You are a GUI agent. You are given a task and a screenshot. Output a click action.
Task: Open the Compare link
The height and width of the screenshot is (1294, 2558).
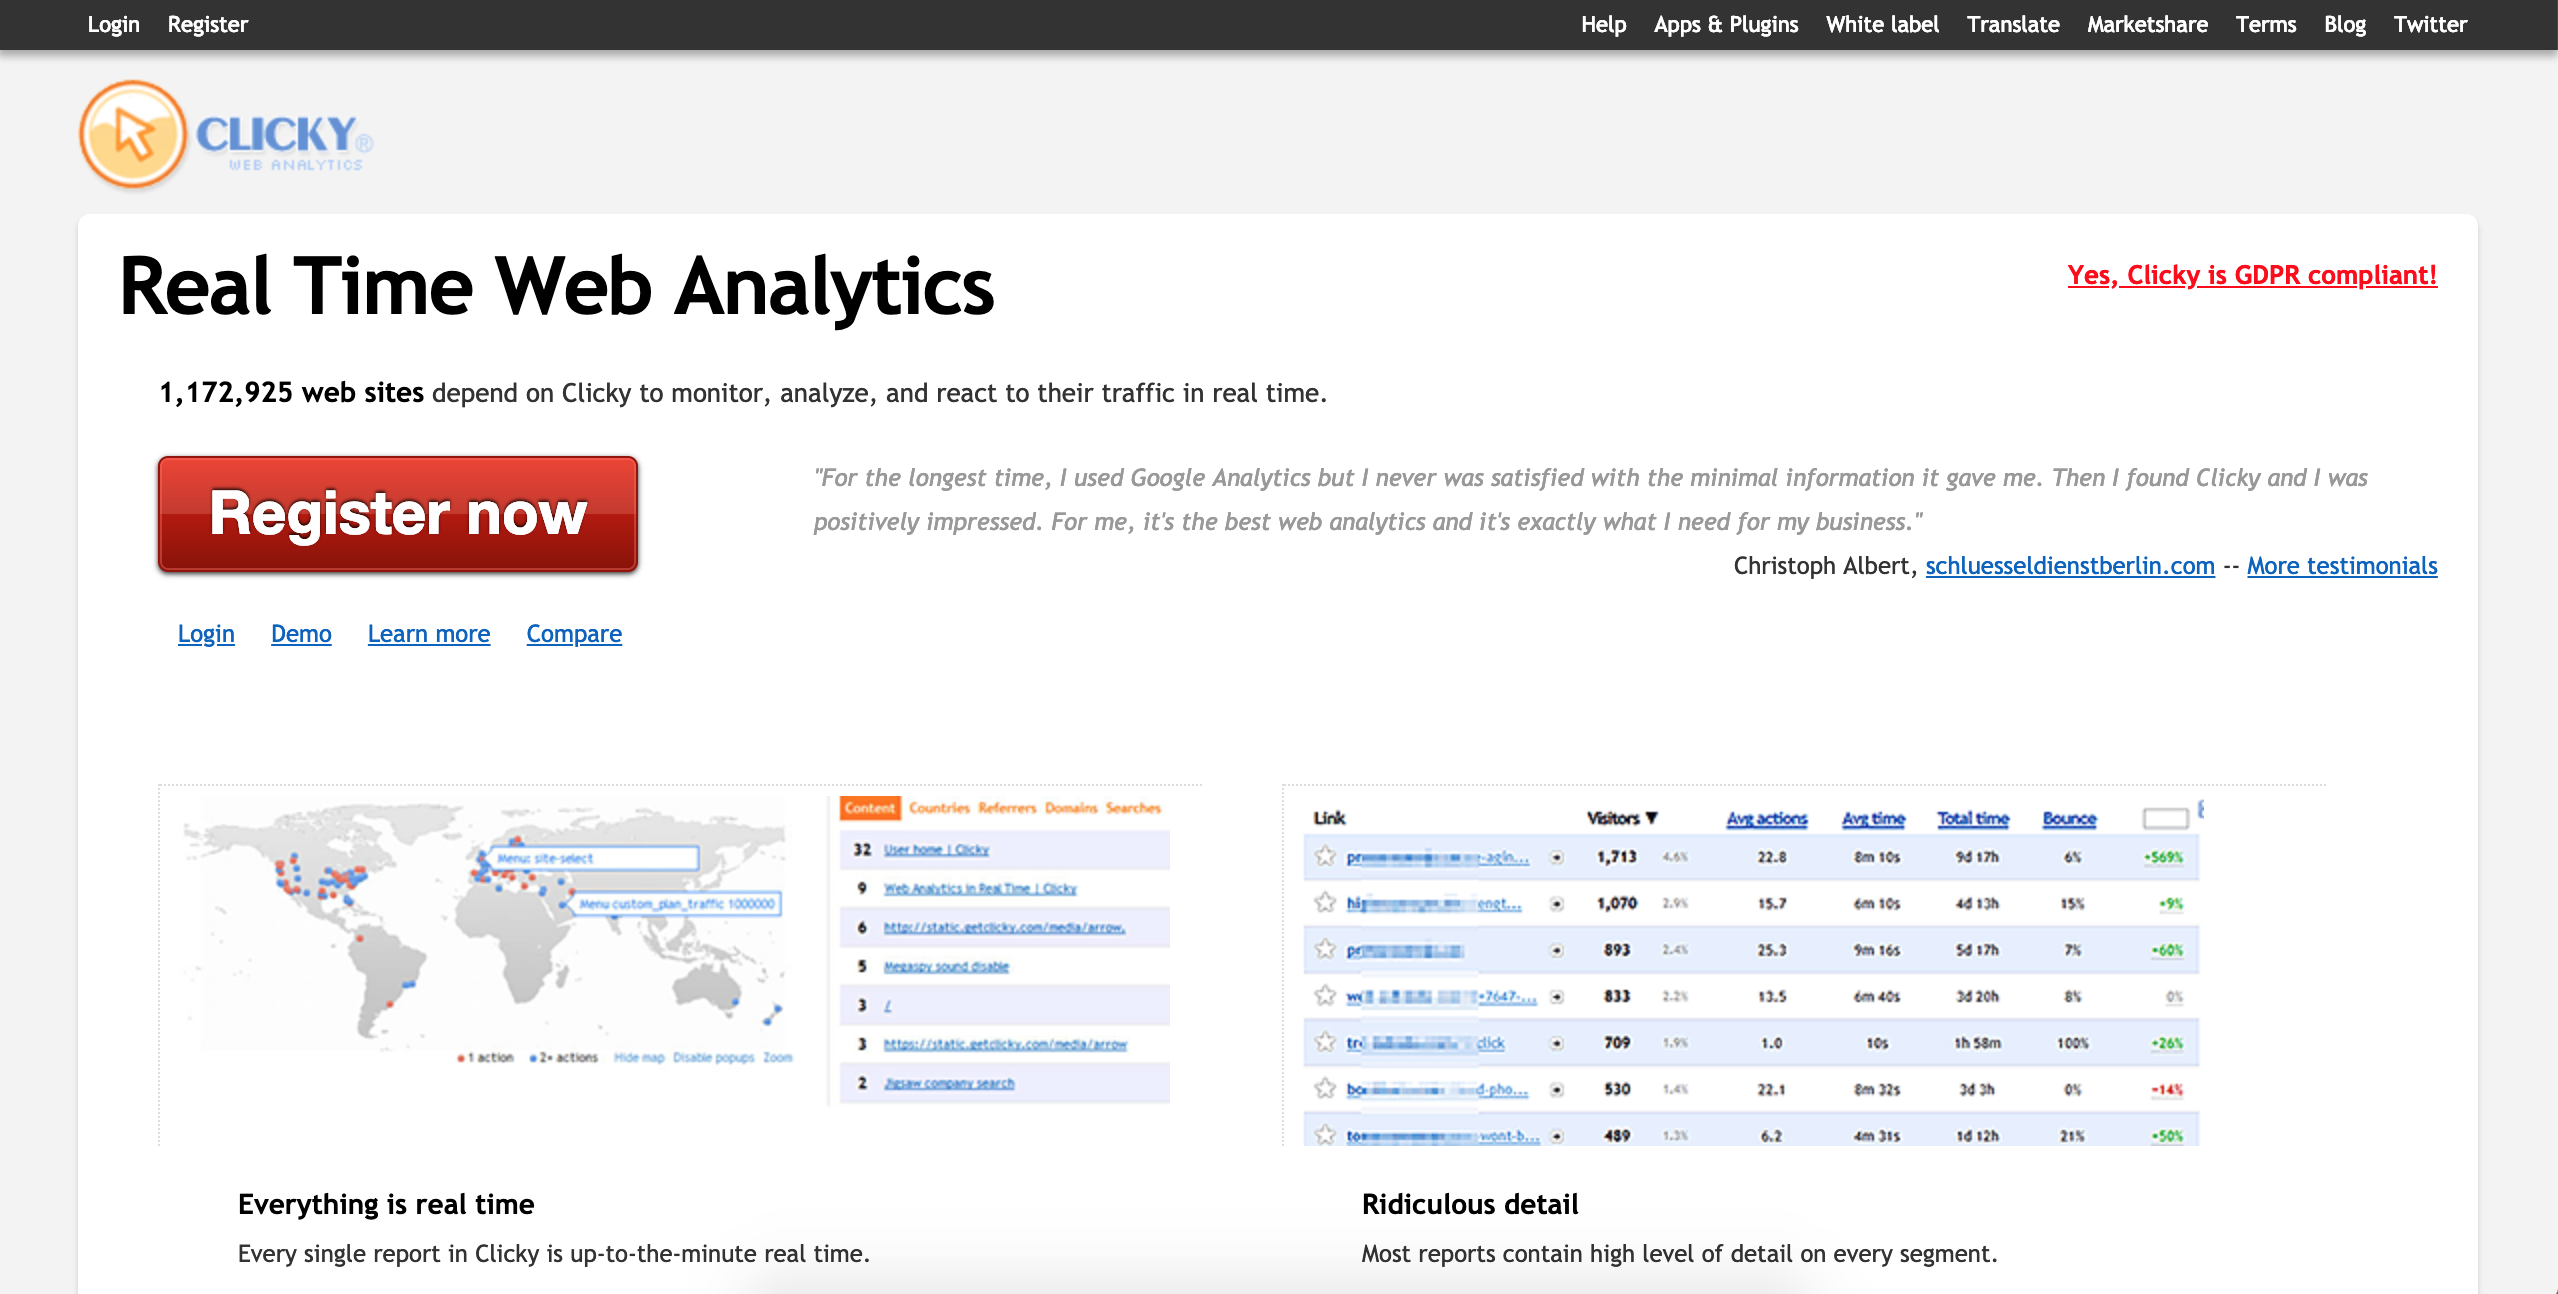(574, 634)
